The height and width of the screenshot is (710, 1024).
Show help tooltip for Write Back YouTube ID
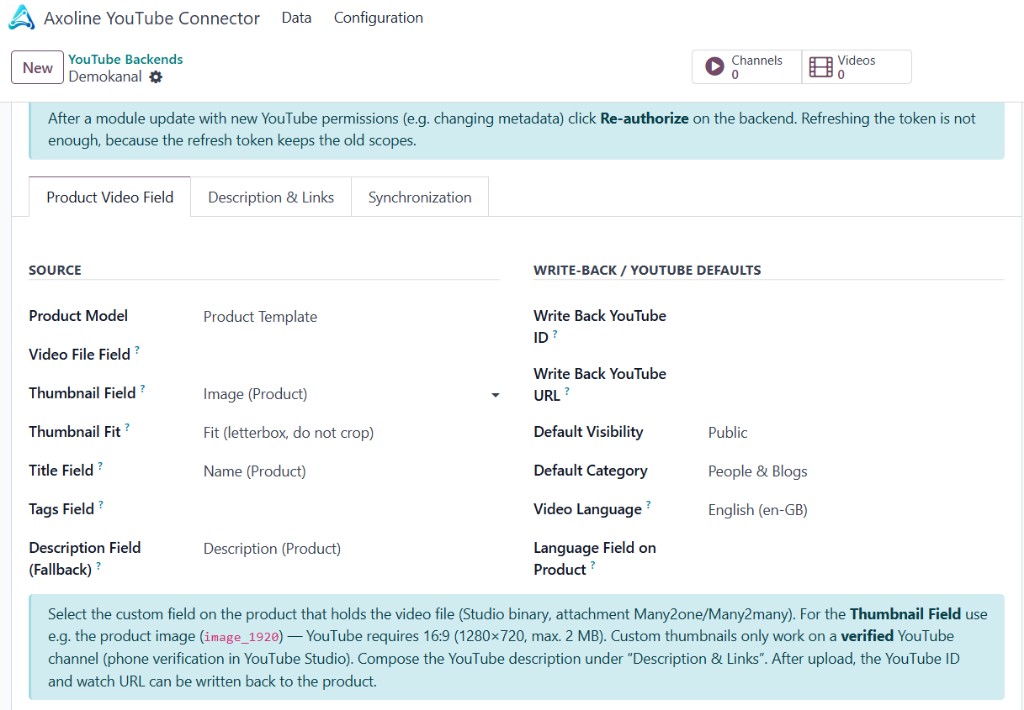point(555,334)
